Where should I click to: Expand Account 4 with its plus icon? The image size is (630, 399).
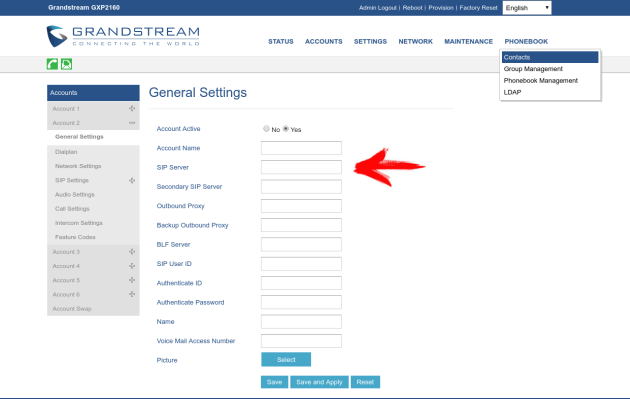point(132,266)
